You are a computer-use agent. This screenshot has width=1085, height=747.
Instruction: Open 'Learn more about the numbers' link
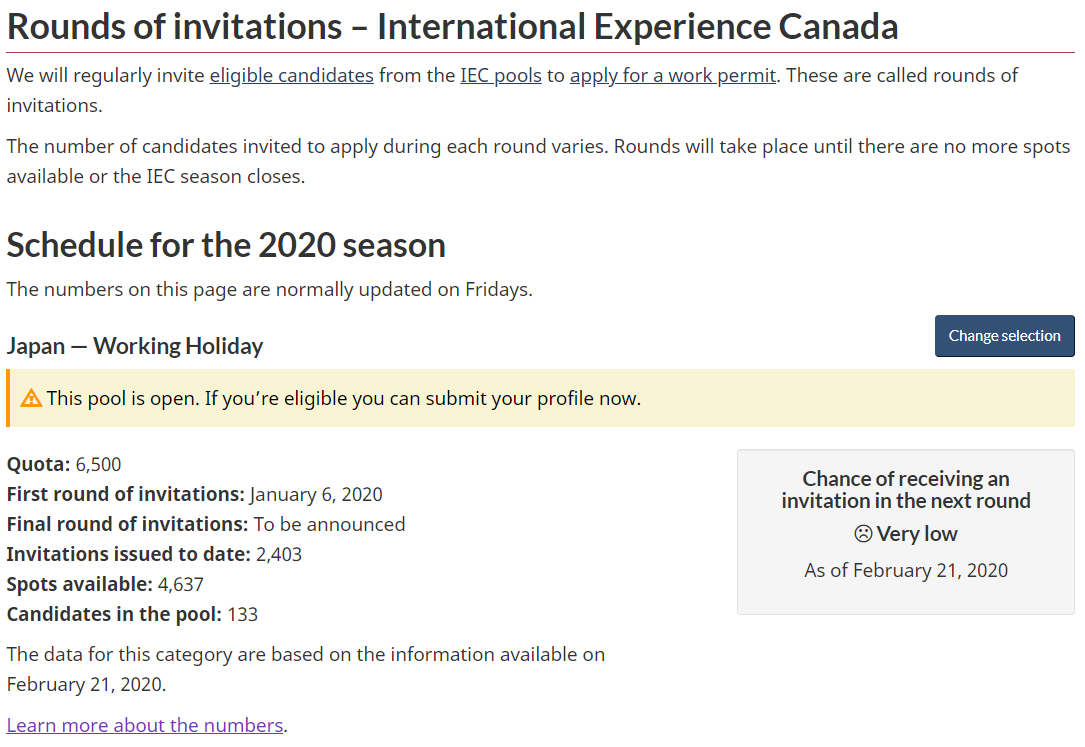145,725
